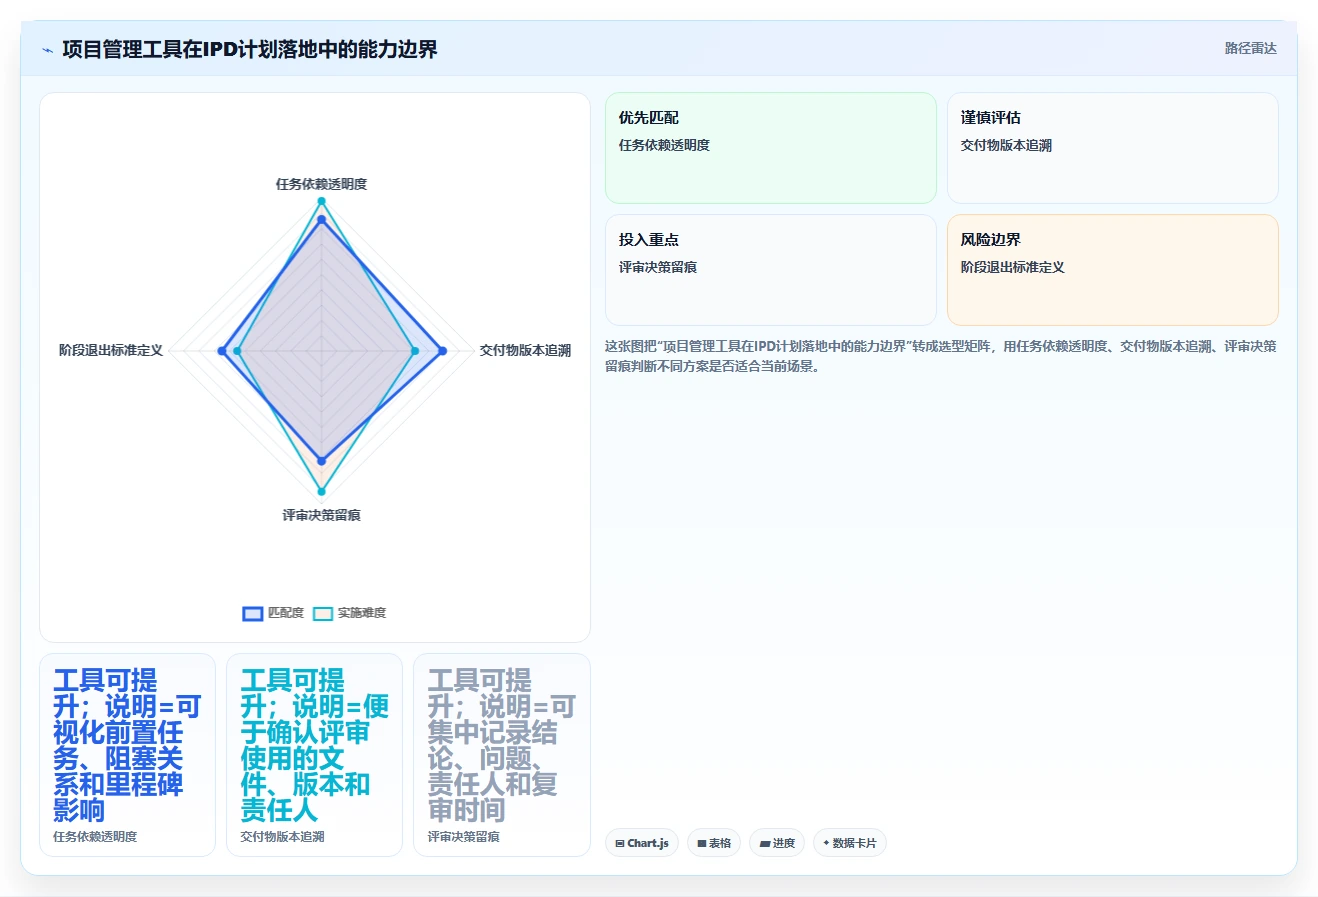Open the blue 任务依赖透明度 data card
Image resolution: width=1318 pixels, height=897 pixels.
pyautogui.click(x=127, y=755)
